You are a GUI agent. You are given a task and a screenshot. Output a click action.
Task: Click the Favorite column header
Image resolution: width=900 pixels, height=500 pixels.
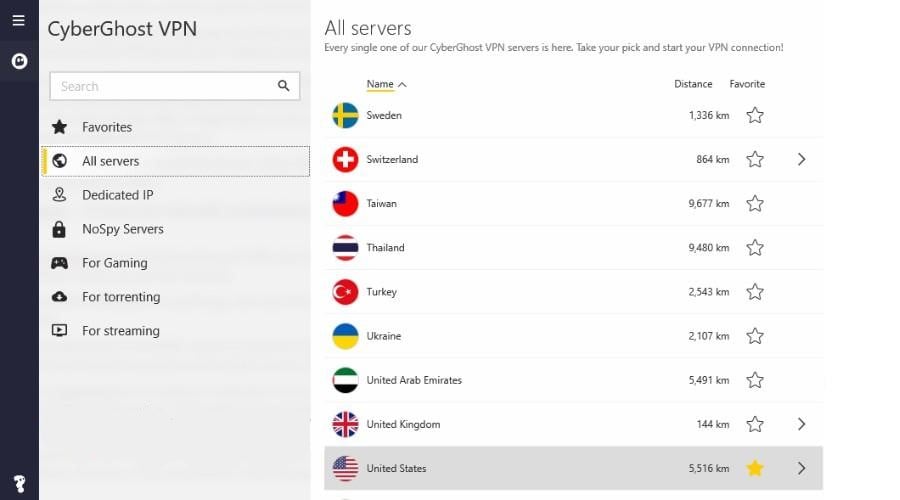(x=747, y=84)
